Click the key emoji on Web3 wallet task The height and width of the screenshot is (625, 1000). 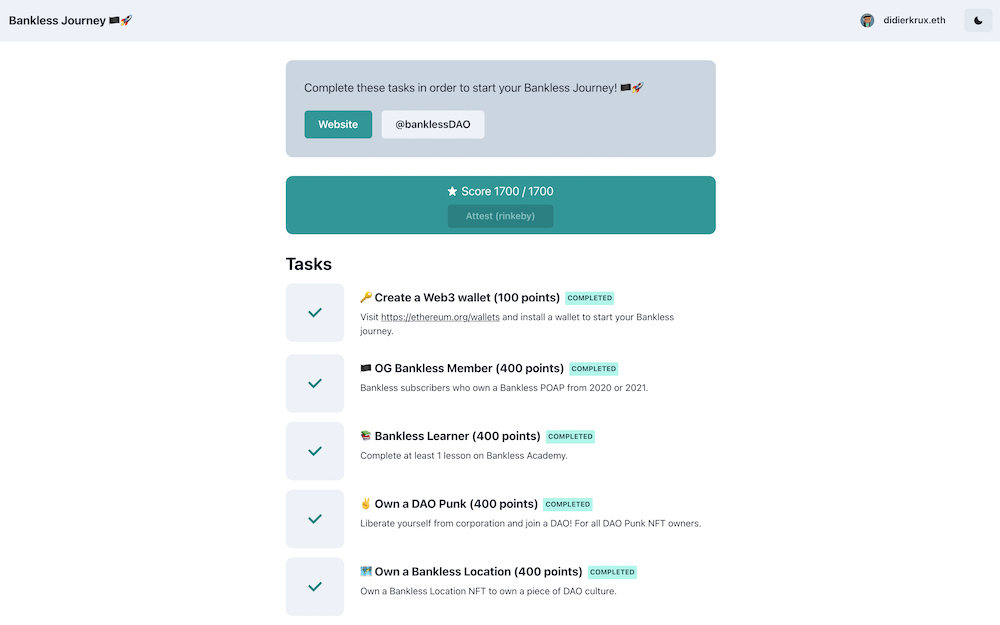(366, 297)
